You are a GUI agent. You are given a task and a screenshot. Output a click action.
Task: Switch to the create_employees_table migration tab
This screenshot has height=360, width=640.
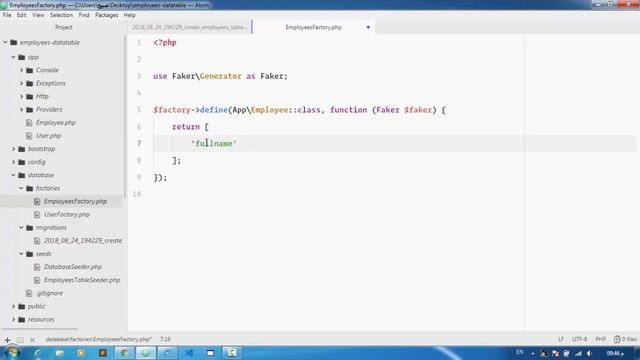click(190, 27)
